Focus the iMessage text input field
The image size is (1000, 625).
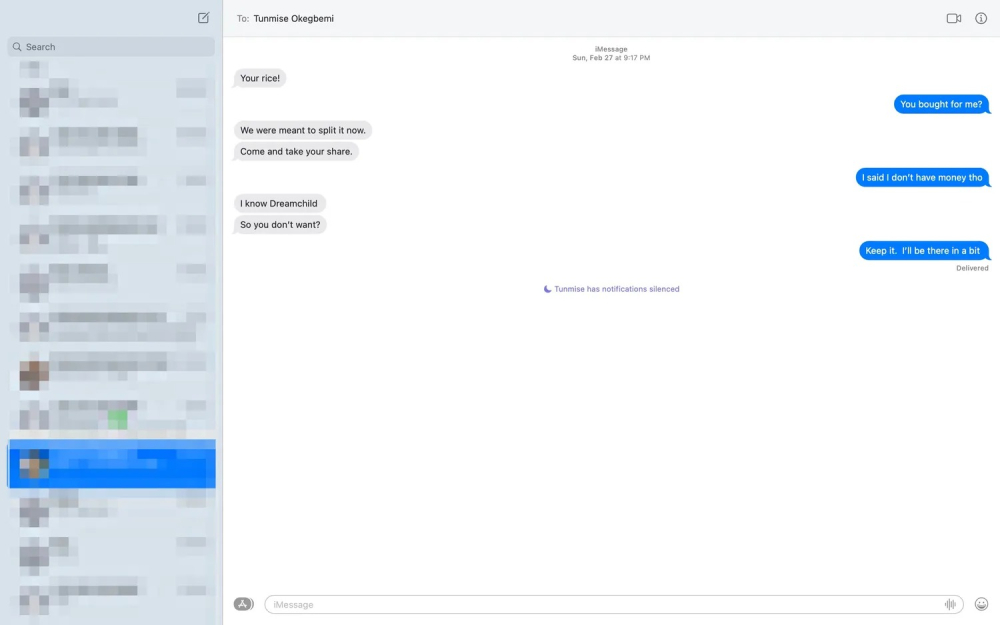pos(600,604)
